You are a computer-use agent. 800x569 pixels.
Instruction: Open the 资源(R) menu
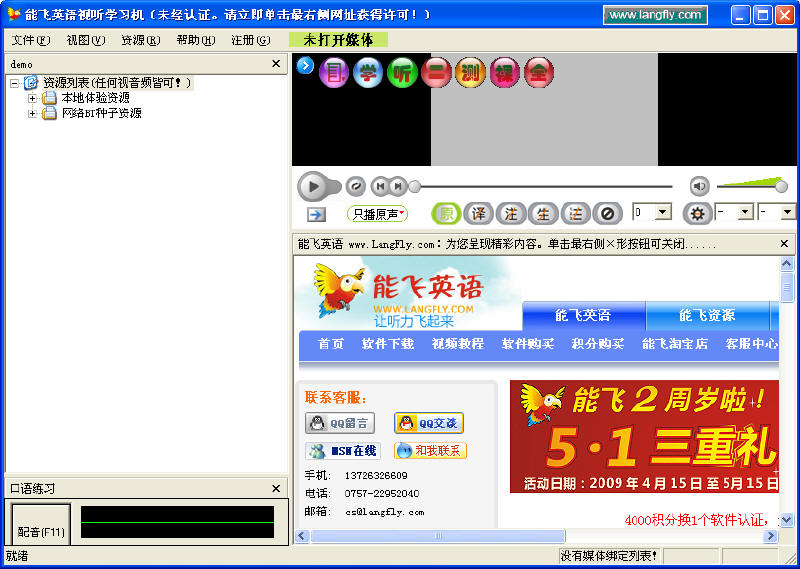(141, 40)
